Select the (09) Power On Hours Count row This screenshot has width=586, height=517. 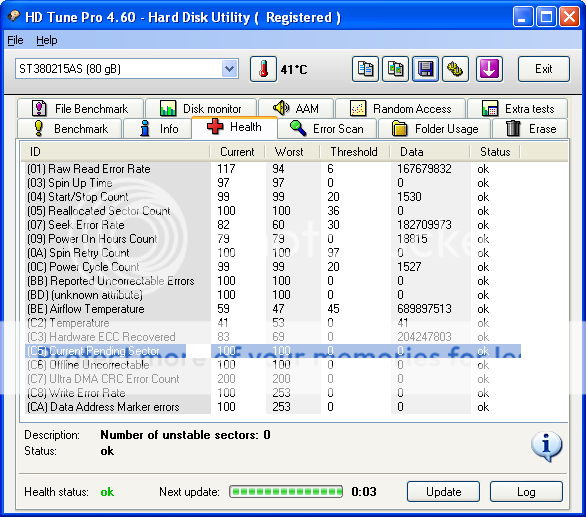click(273, 239)
